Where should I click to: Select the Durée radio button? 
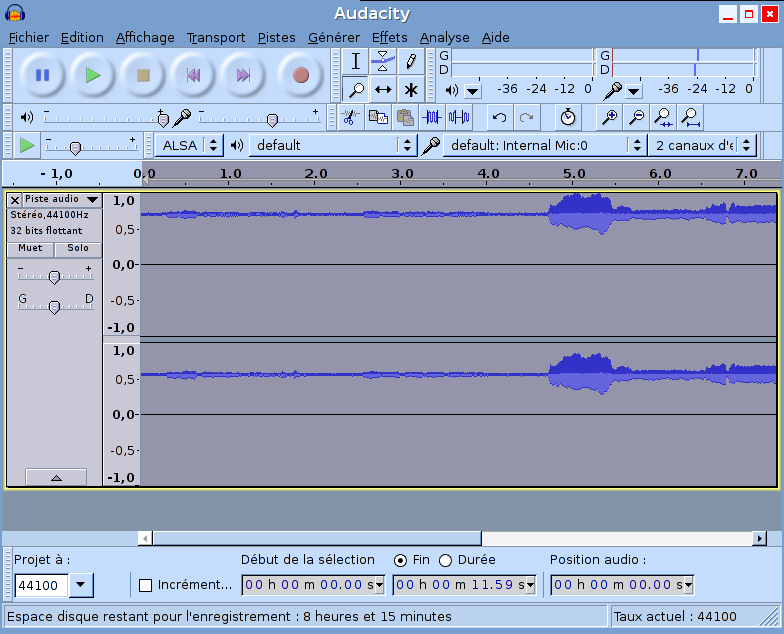(445, 560)
